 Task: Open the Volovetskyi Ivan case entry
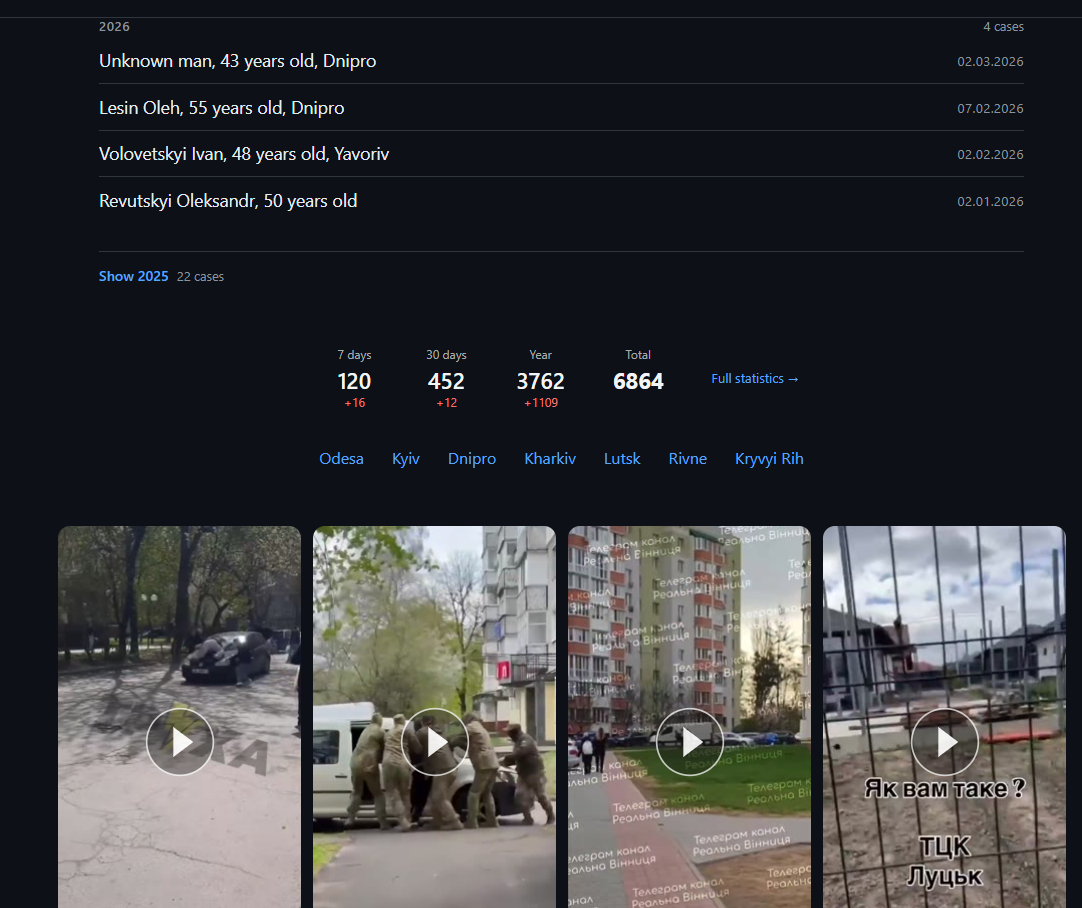[x=561, y=154]
